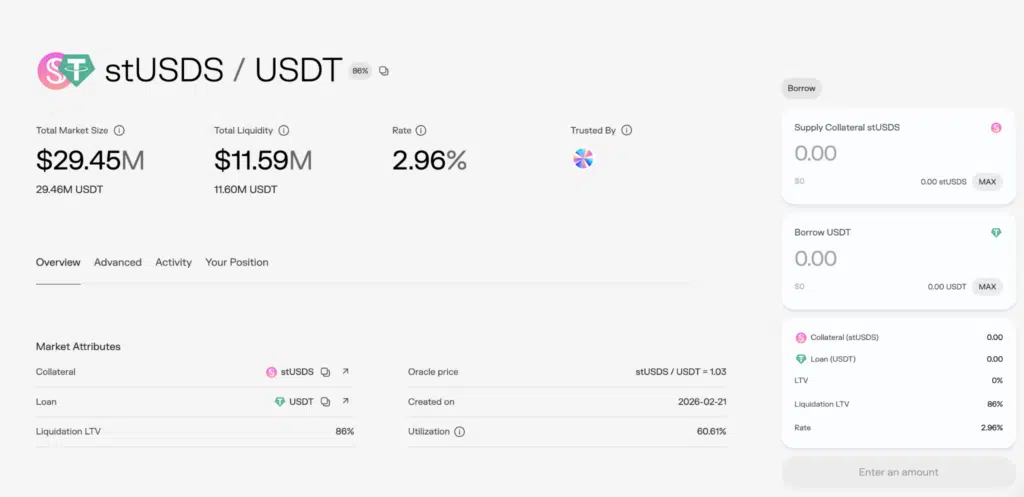Screen dimensions: 1024x497
Task: Open USDT loan external link arrow
Action: [345, 401]
